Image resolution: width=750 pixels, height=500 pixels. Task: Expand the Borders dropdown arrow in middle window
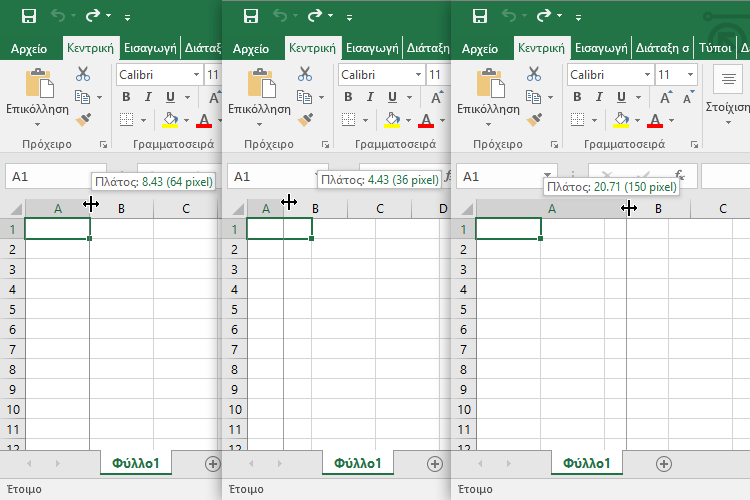[x=365, y=120]
